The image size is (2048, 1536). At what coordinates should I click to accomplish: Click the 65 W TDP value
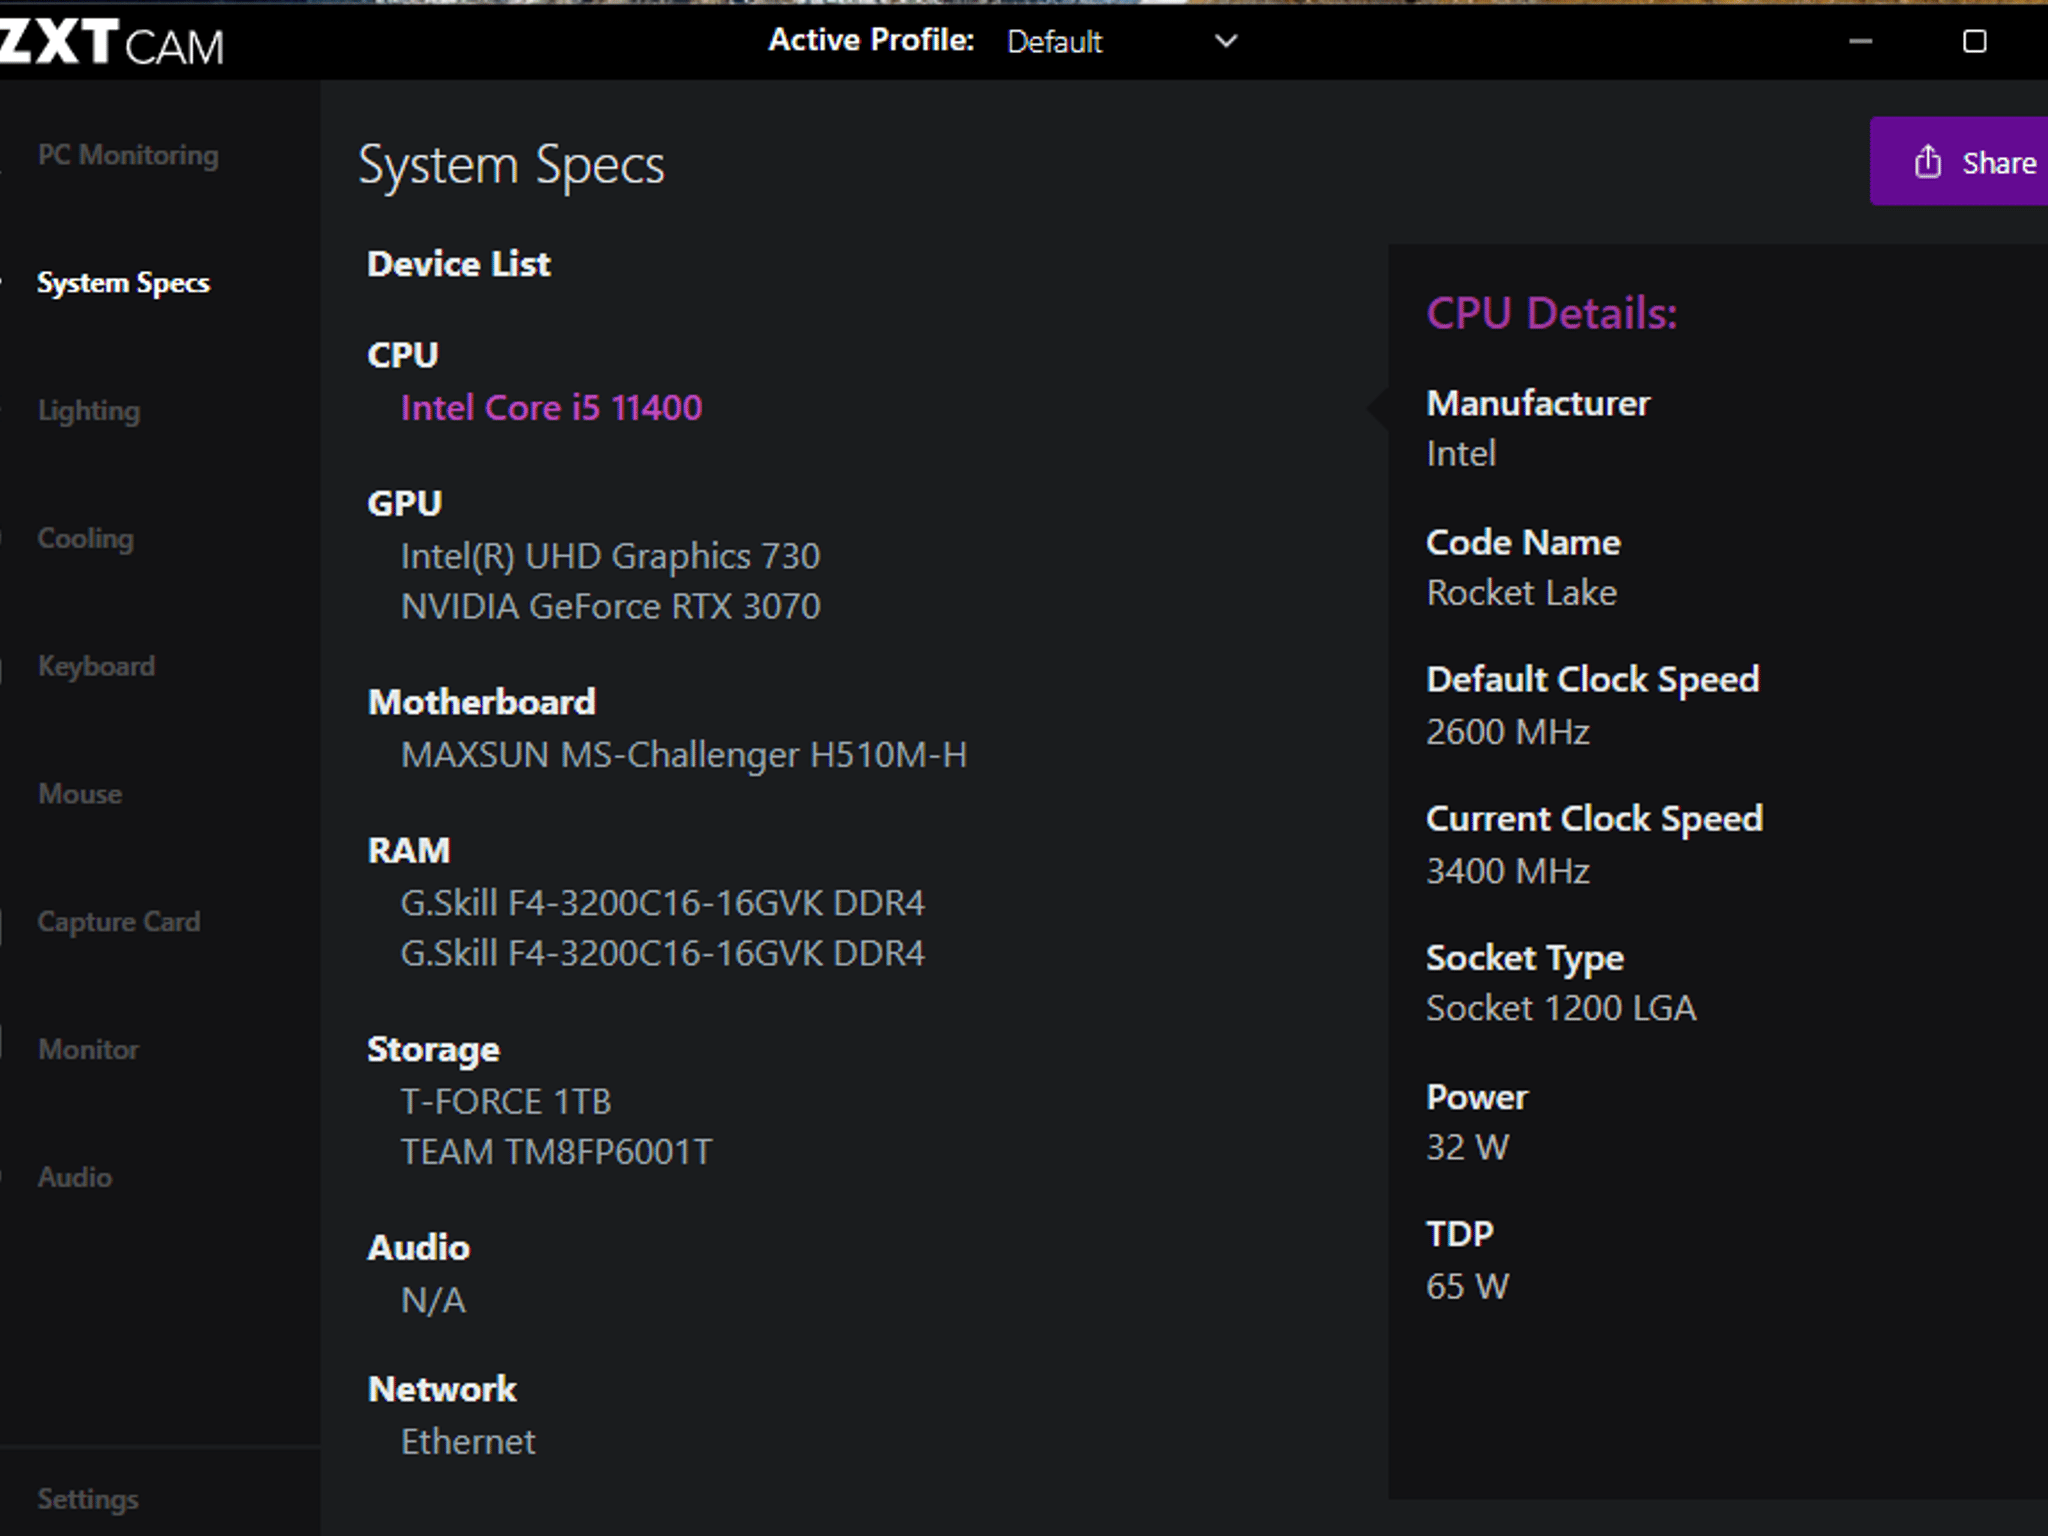tap(1467, 1286)
